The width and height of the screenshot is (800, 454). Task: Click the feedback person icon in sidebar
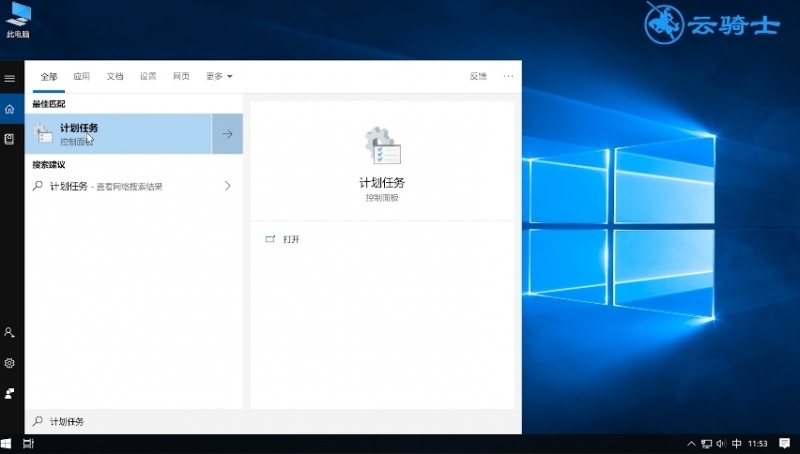click(9, 393)
